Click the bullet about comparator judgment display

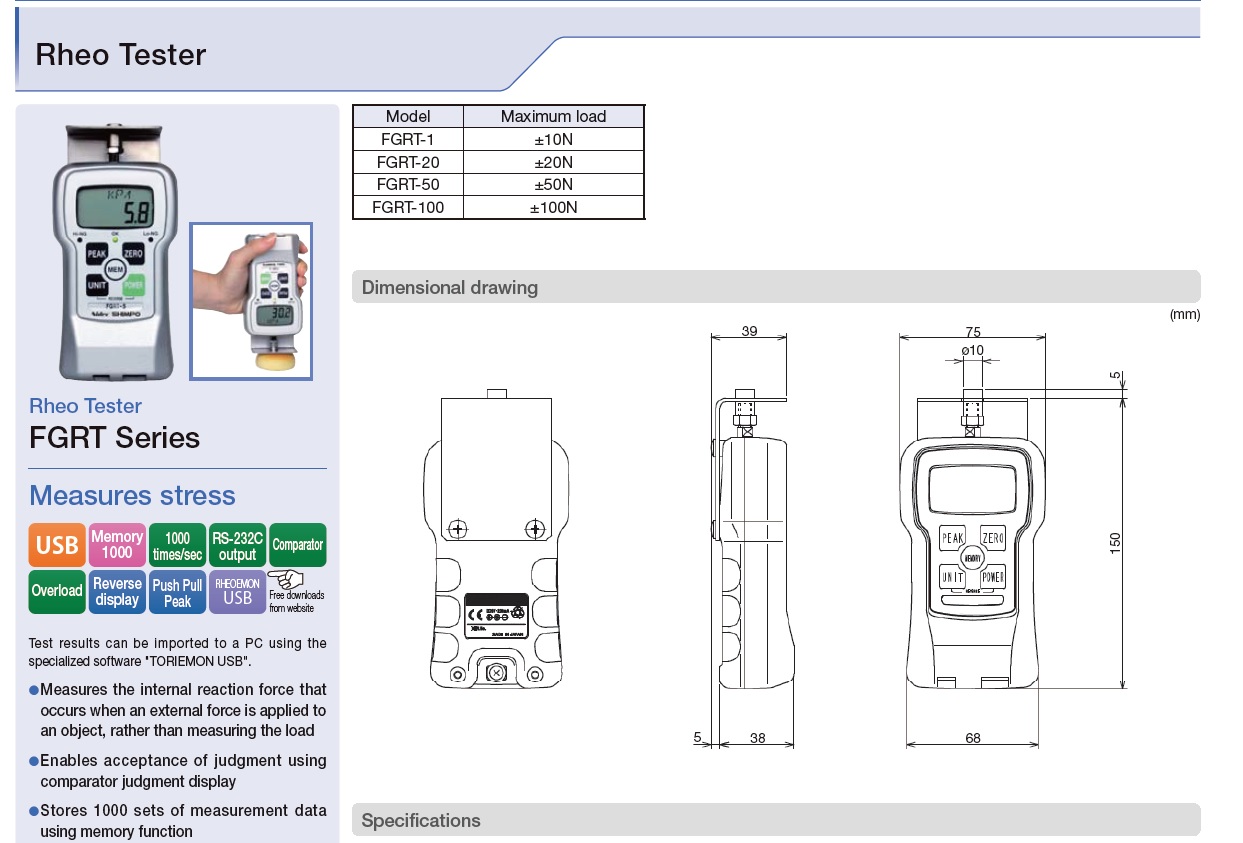[178, 771]
